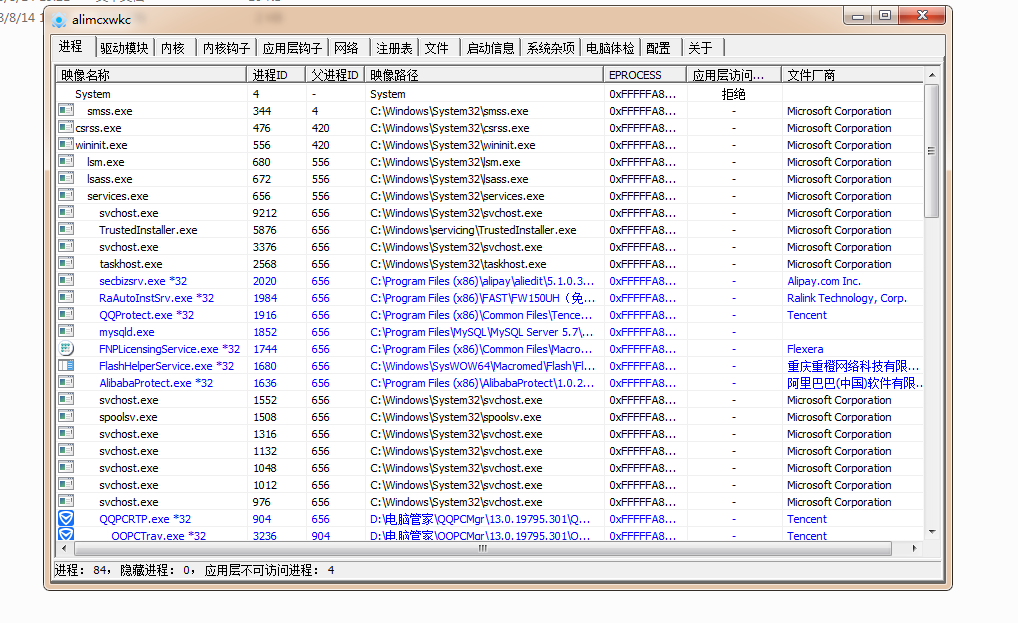
Task: Click the horizontal scrollbar left arrow
Action: tap(64, 548)
